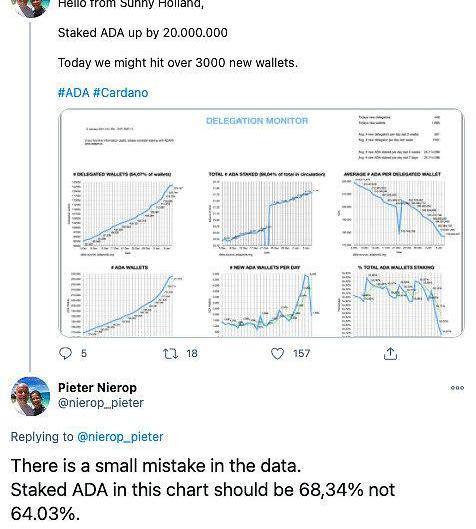Click the 18 retweets count

point(192,354)
